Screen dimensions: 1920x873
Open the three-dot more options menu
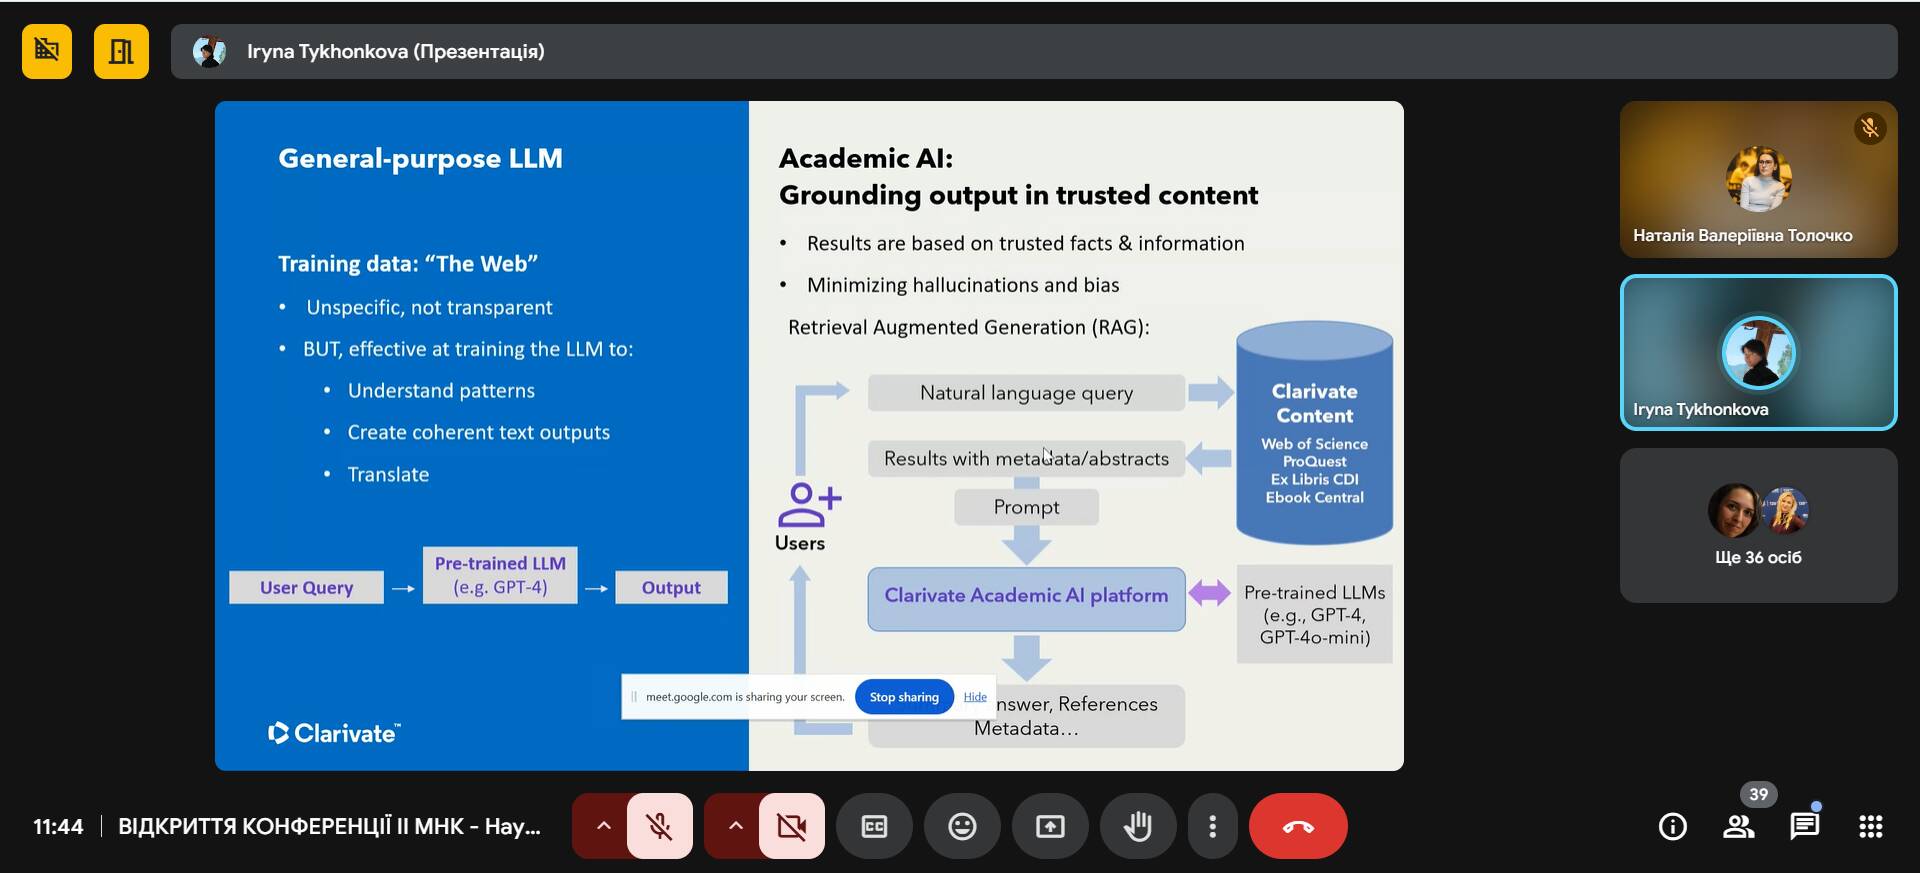click(1212, 826)
